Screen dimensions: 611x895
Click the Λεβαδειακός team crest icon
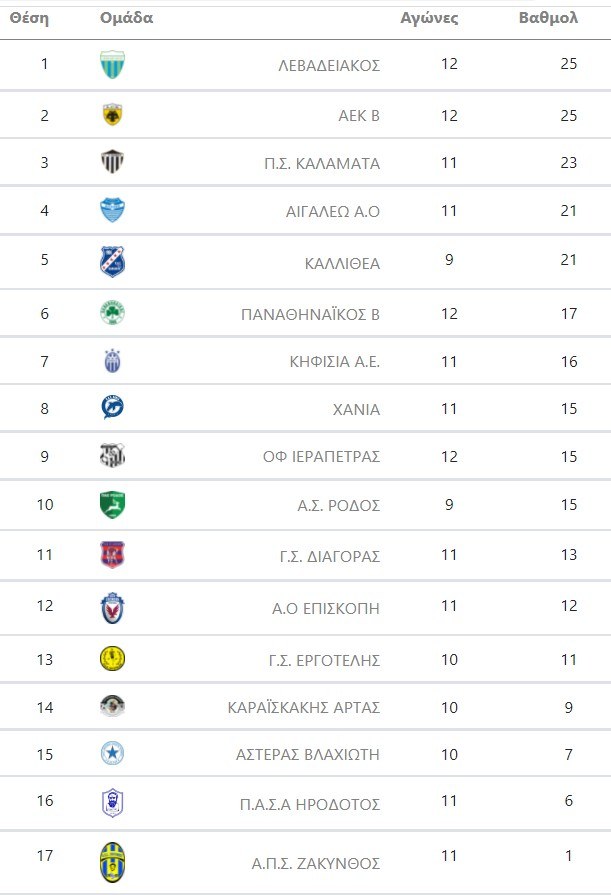click(x=113, y=65)
